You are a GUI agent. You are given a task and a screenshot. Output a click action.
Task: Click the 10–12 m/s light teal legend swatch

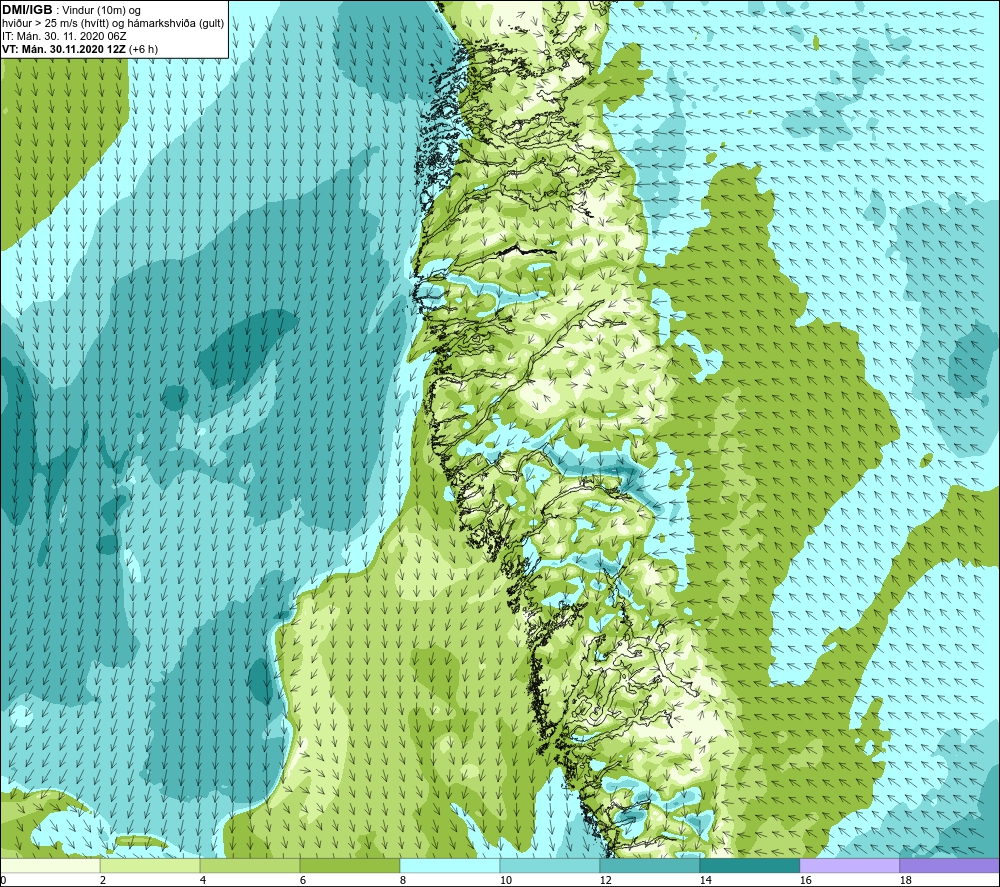[x=550, y=865]
